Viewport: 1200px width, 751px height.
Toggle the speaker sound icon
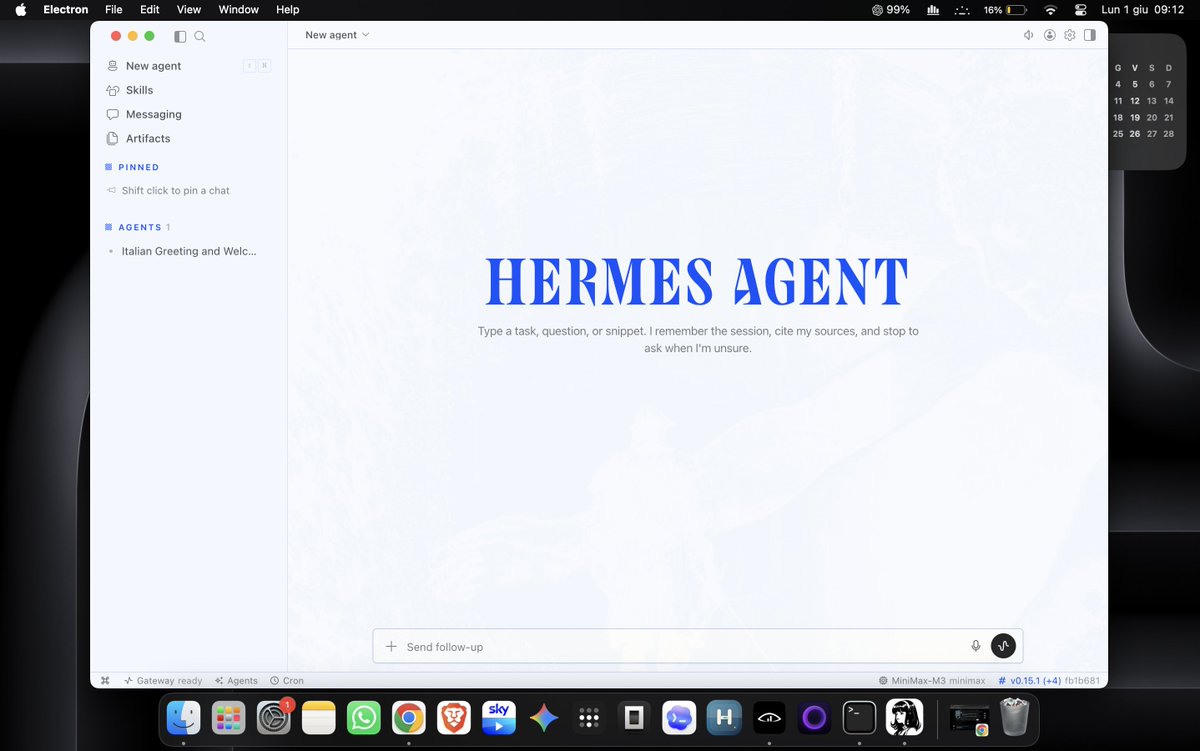[1029, 35]
